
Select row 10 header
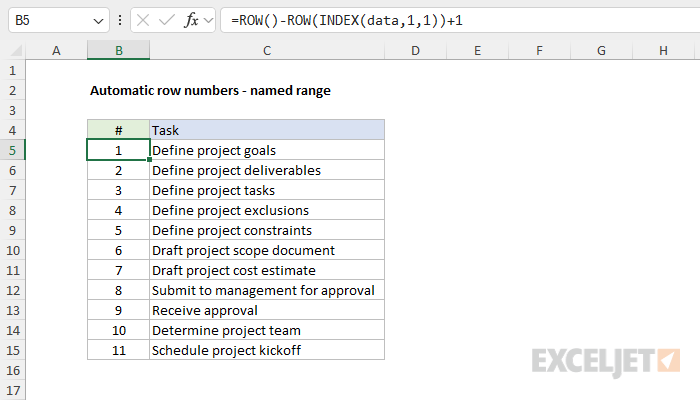[12, 250]
